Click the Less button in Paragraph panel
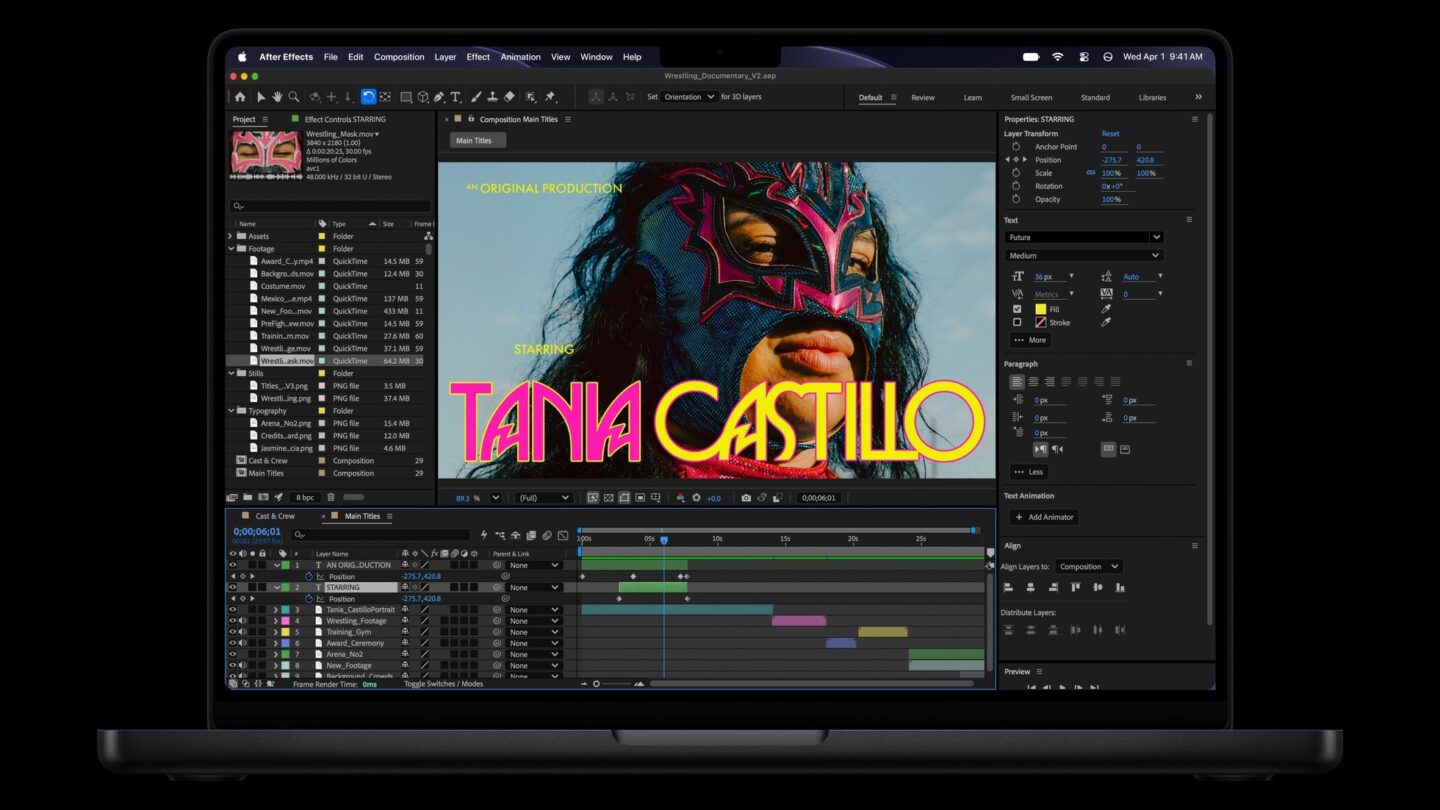 pos(1028,472)
